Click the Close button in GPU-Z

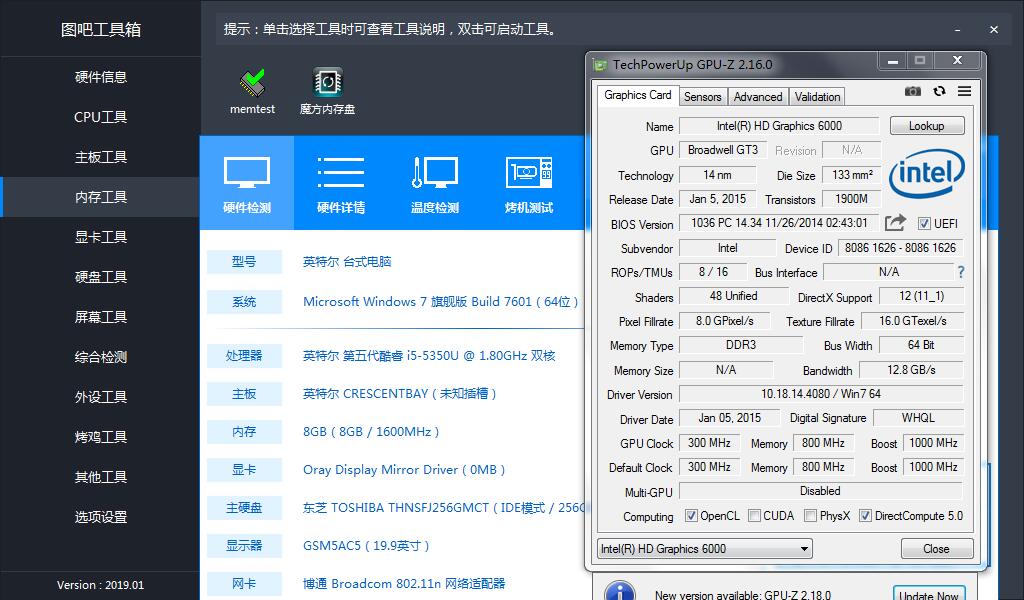[x=936, y=549]
